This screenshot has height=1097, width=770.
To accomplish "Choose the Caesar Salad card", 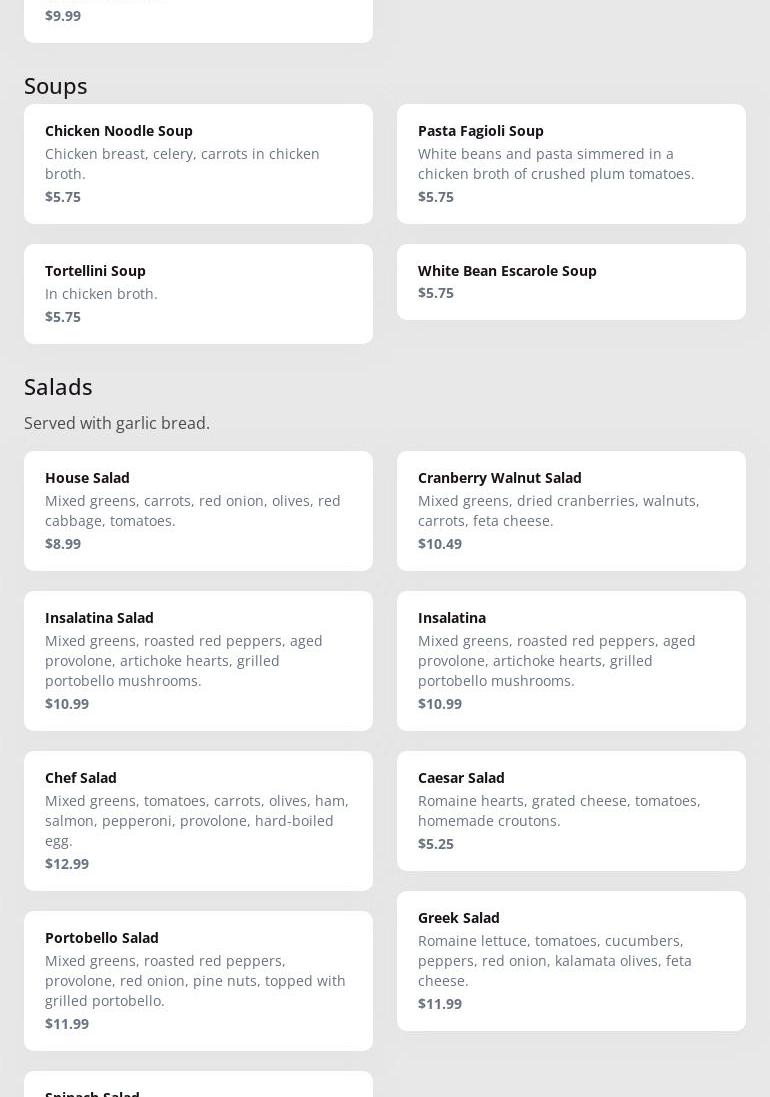I will 571,810.
